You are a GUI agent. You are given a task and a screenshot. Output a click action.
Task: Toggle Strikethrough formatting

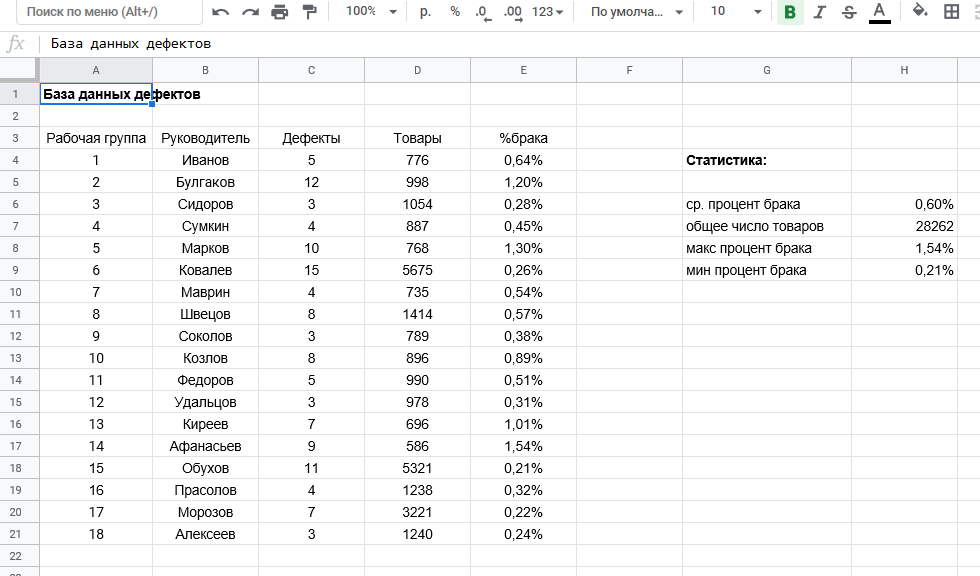coord(849,12)
